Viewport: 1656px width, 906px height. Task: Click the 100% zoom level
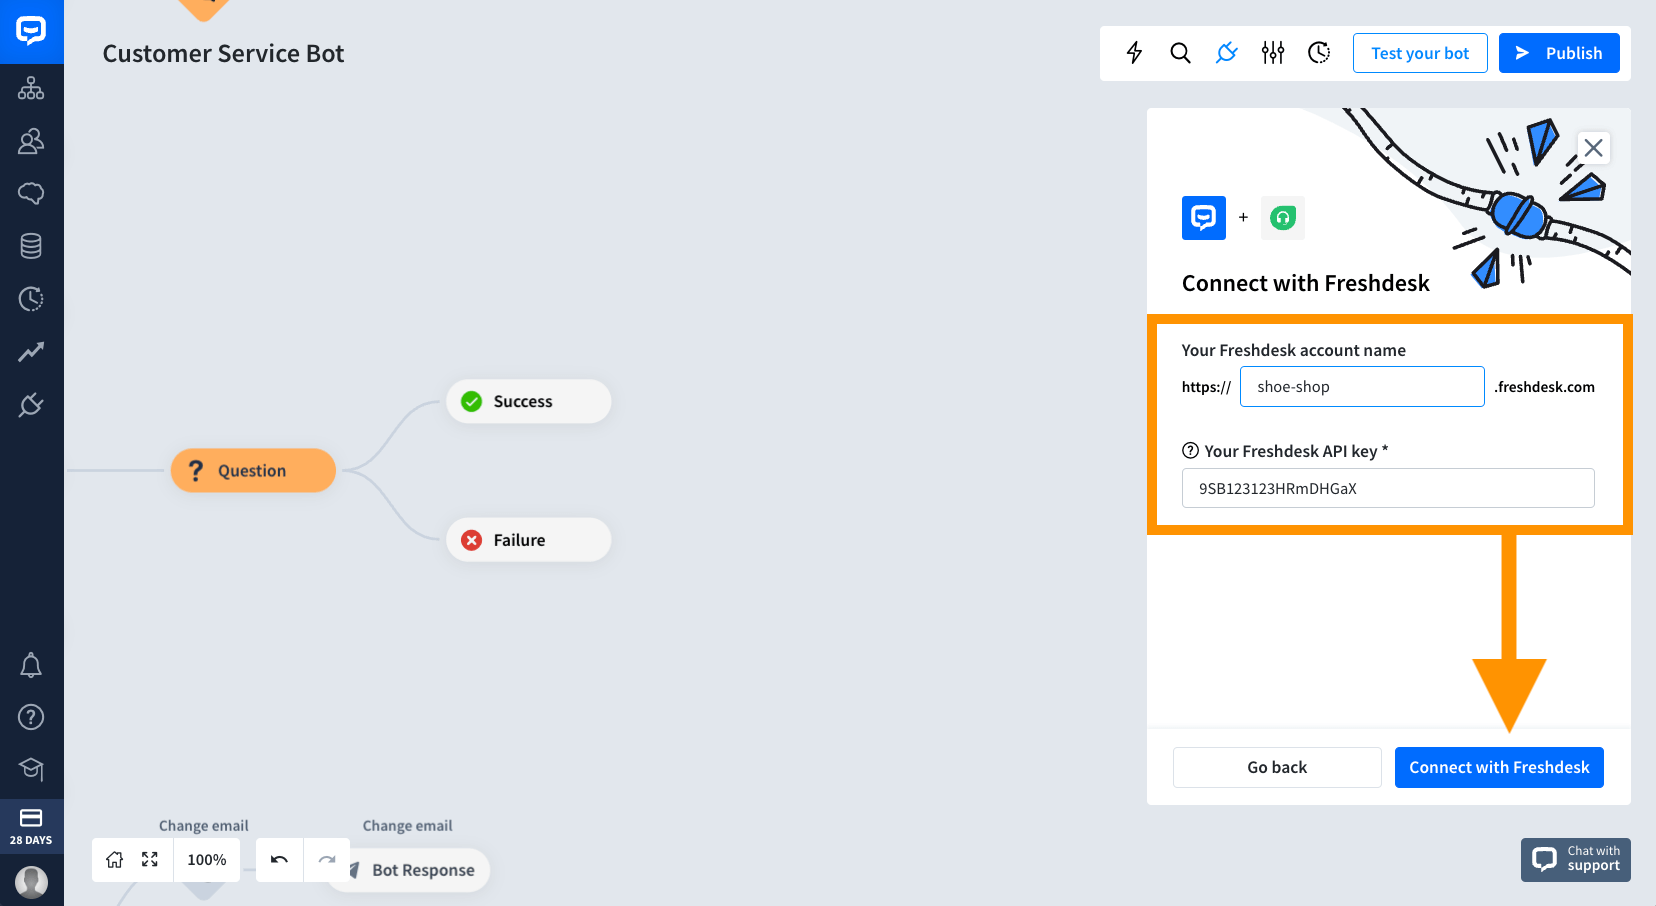tap(207, 860)
